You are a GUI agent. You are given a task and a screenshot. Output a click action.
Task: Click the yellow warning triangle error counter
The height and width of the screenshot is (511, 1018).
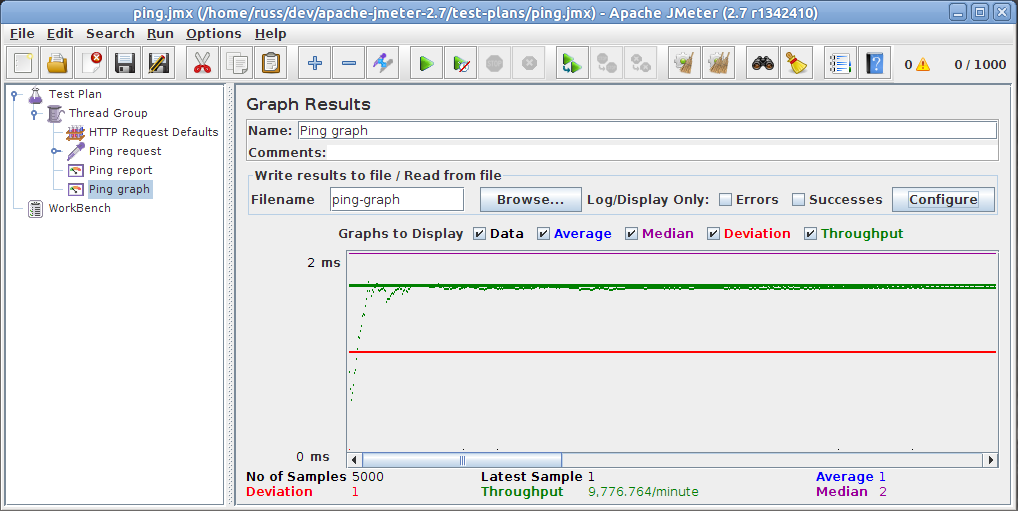[923, 64]
